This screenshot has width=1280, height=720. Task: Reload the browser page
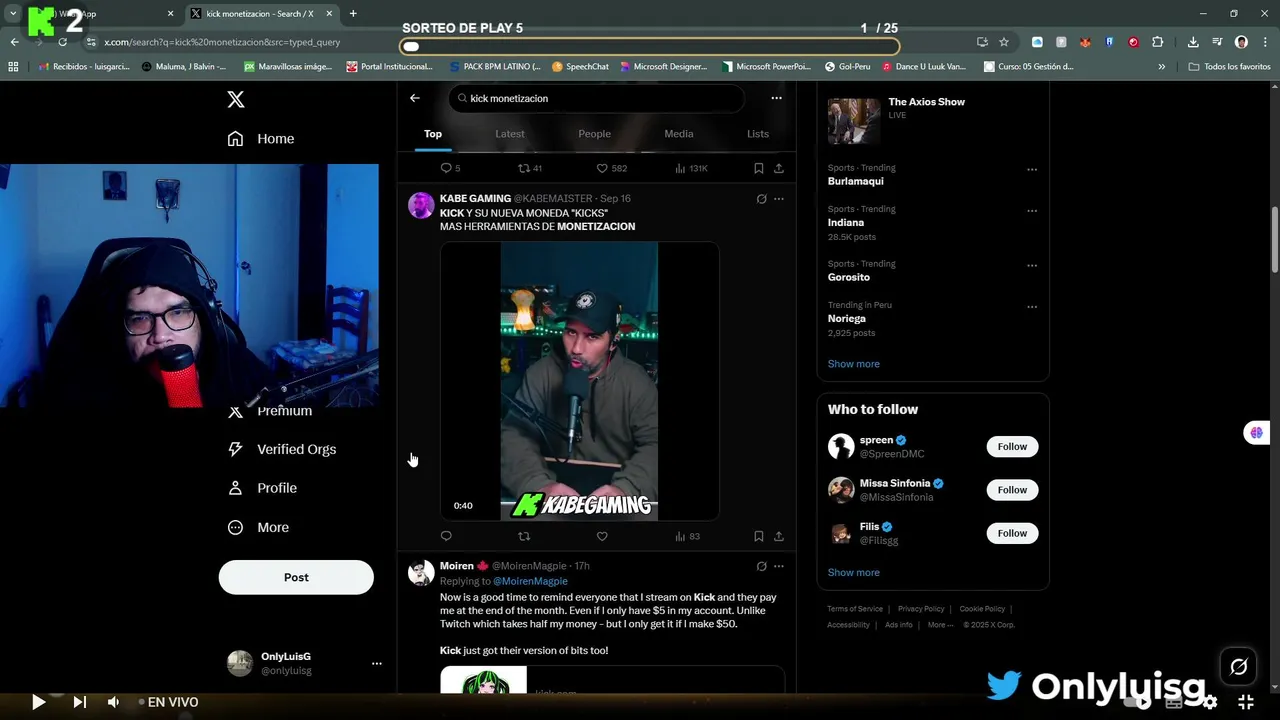62,42
